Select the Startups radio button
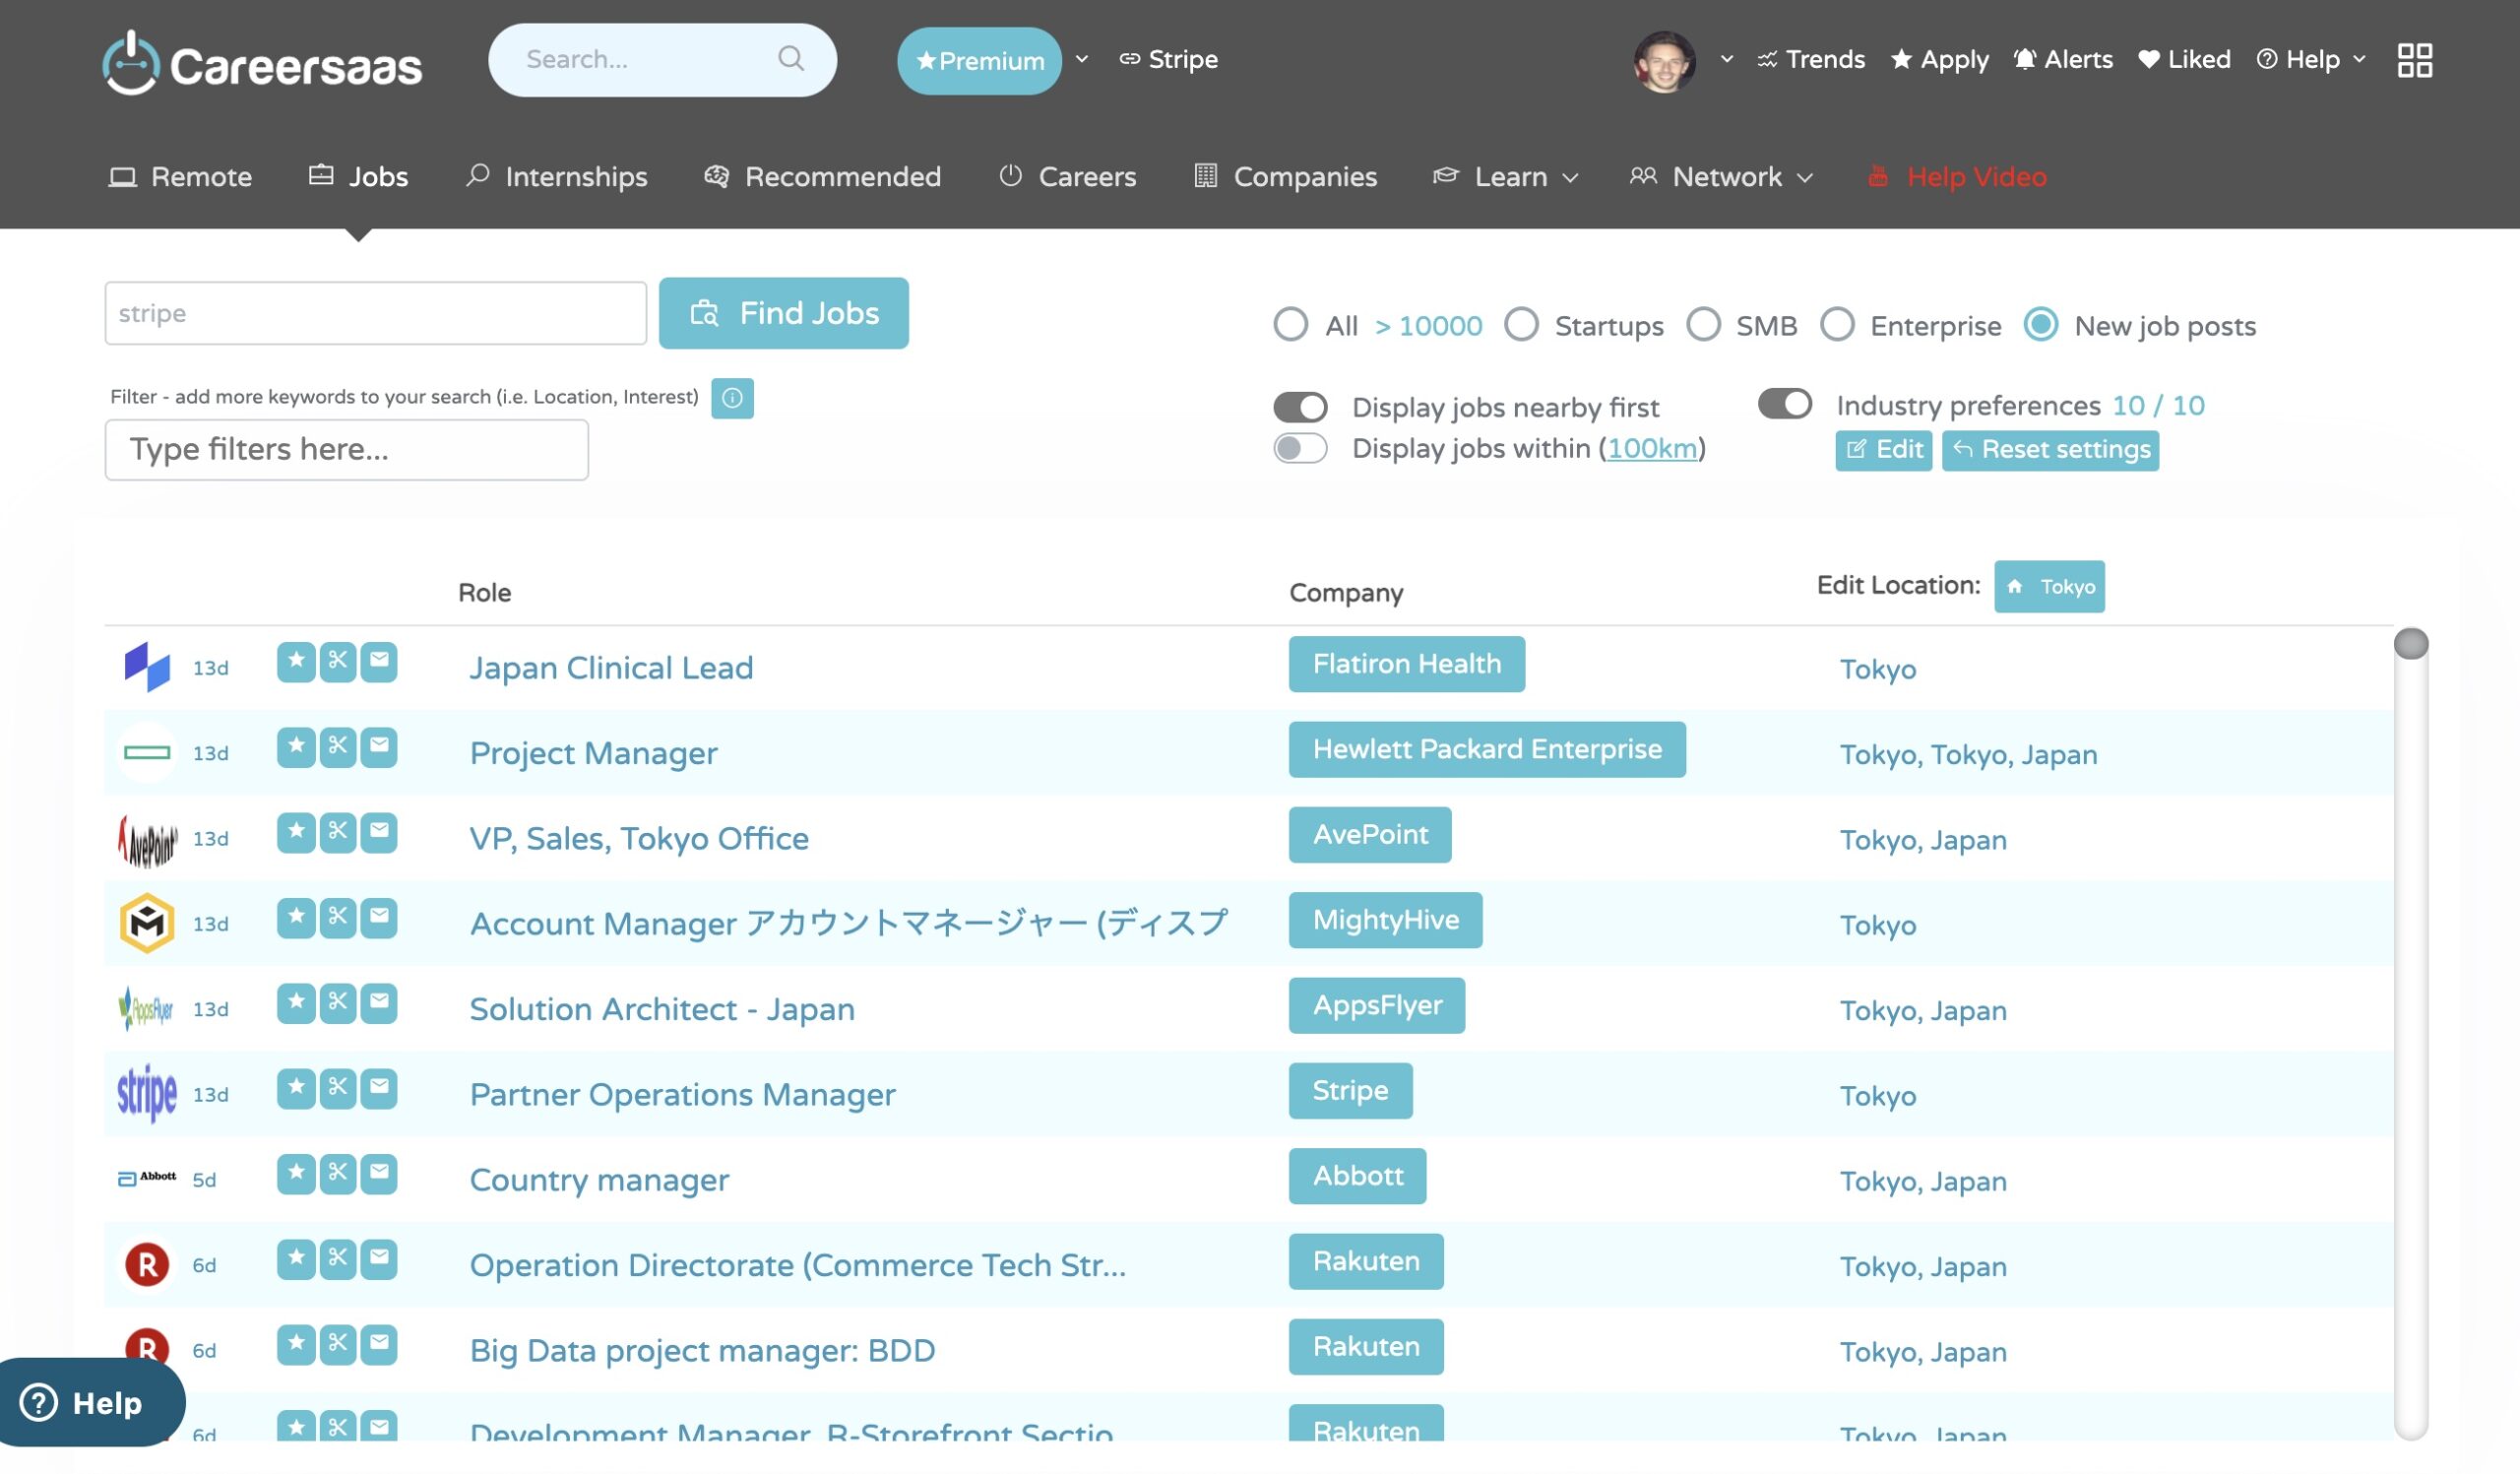 (x=1521, y=324)
